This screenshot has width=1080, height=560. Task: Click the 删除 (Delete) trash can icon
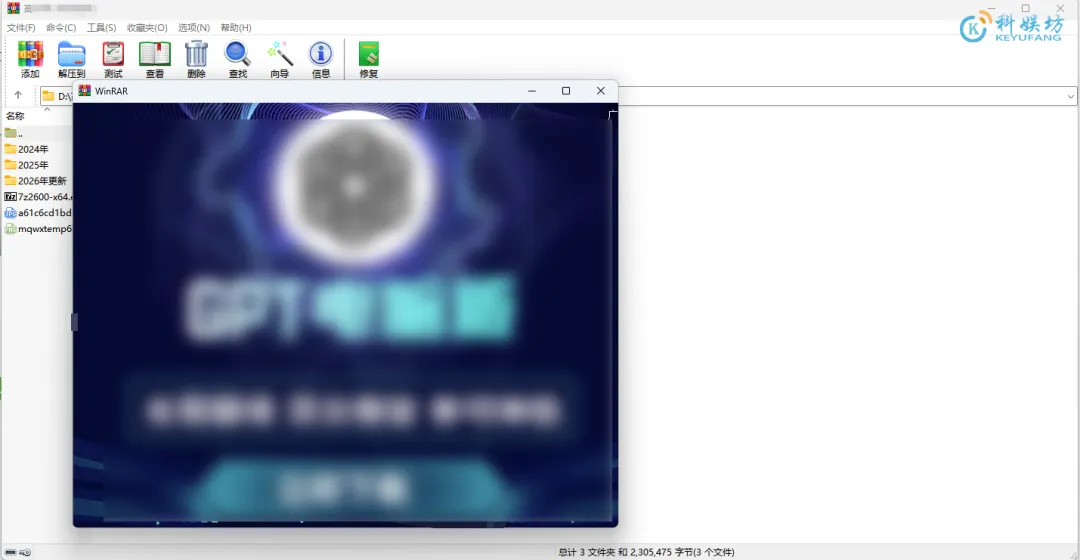[196, 59]
